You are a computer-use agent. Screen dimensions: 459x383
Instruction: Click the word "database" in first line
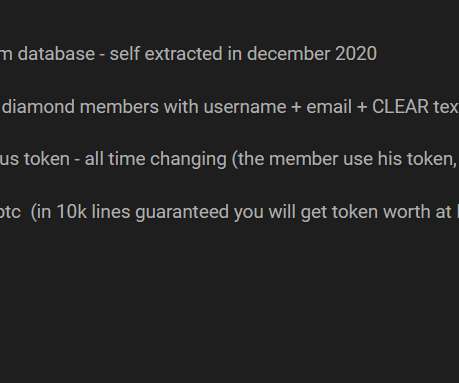coord(56,54)
